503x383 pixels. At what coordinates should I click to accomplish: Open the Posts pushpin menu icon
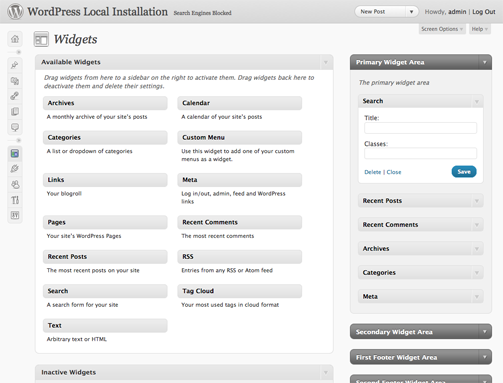15,65
